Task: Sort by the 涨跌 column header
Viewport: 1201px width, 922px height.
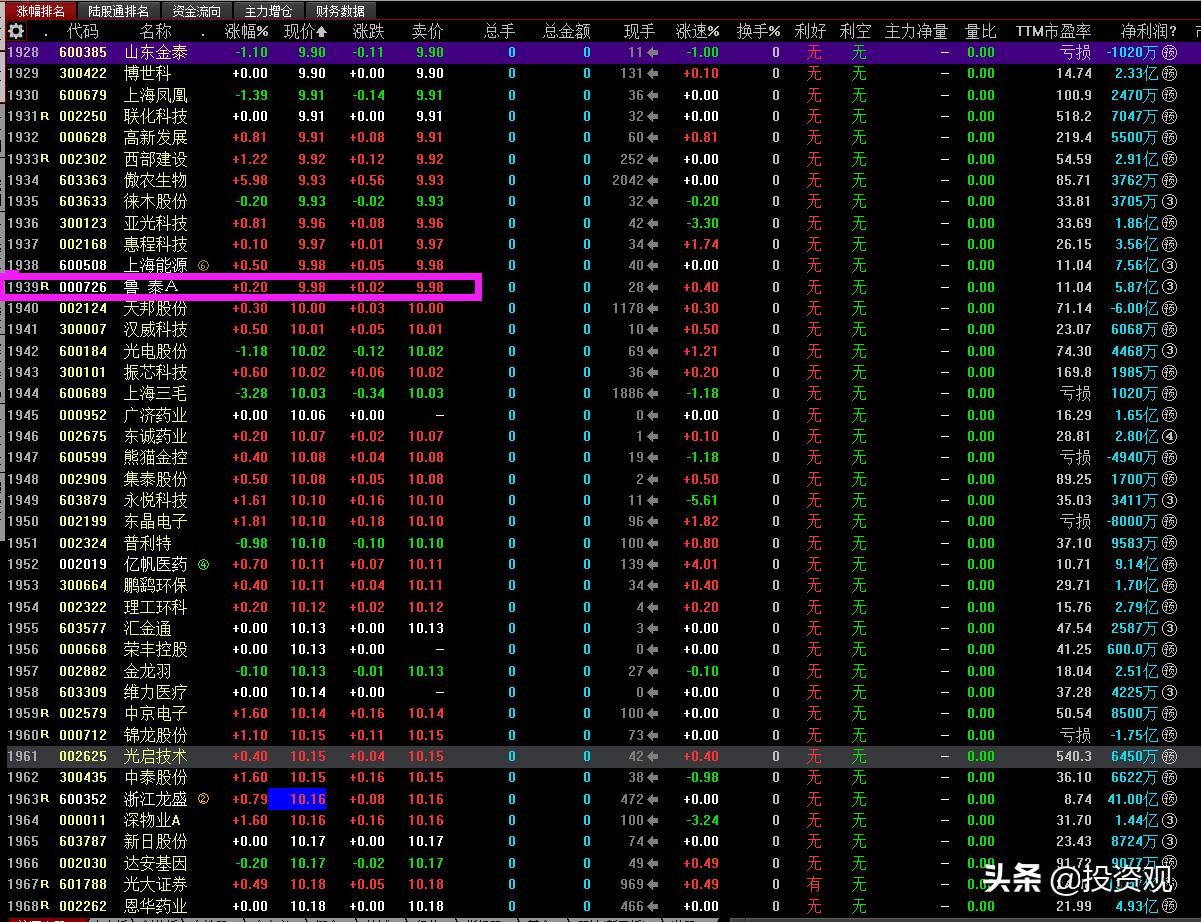Action: (x=368, y=32)
